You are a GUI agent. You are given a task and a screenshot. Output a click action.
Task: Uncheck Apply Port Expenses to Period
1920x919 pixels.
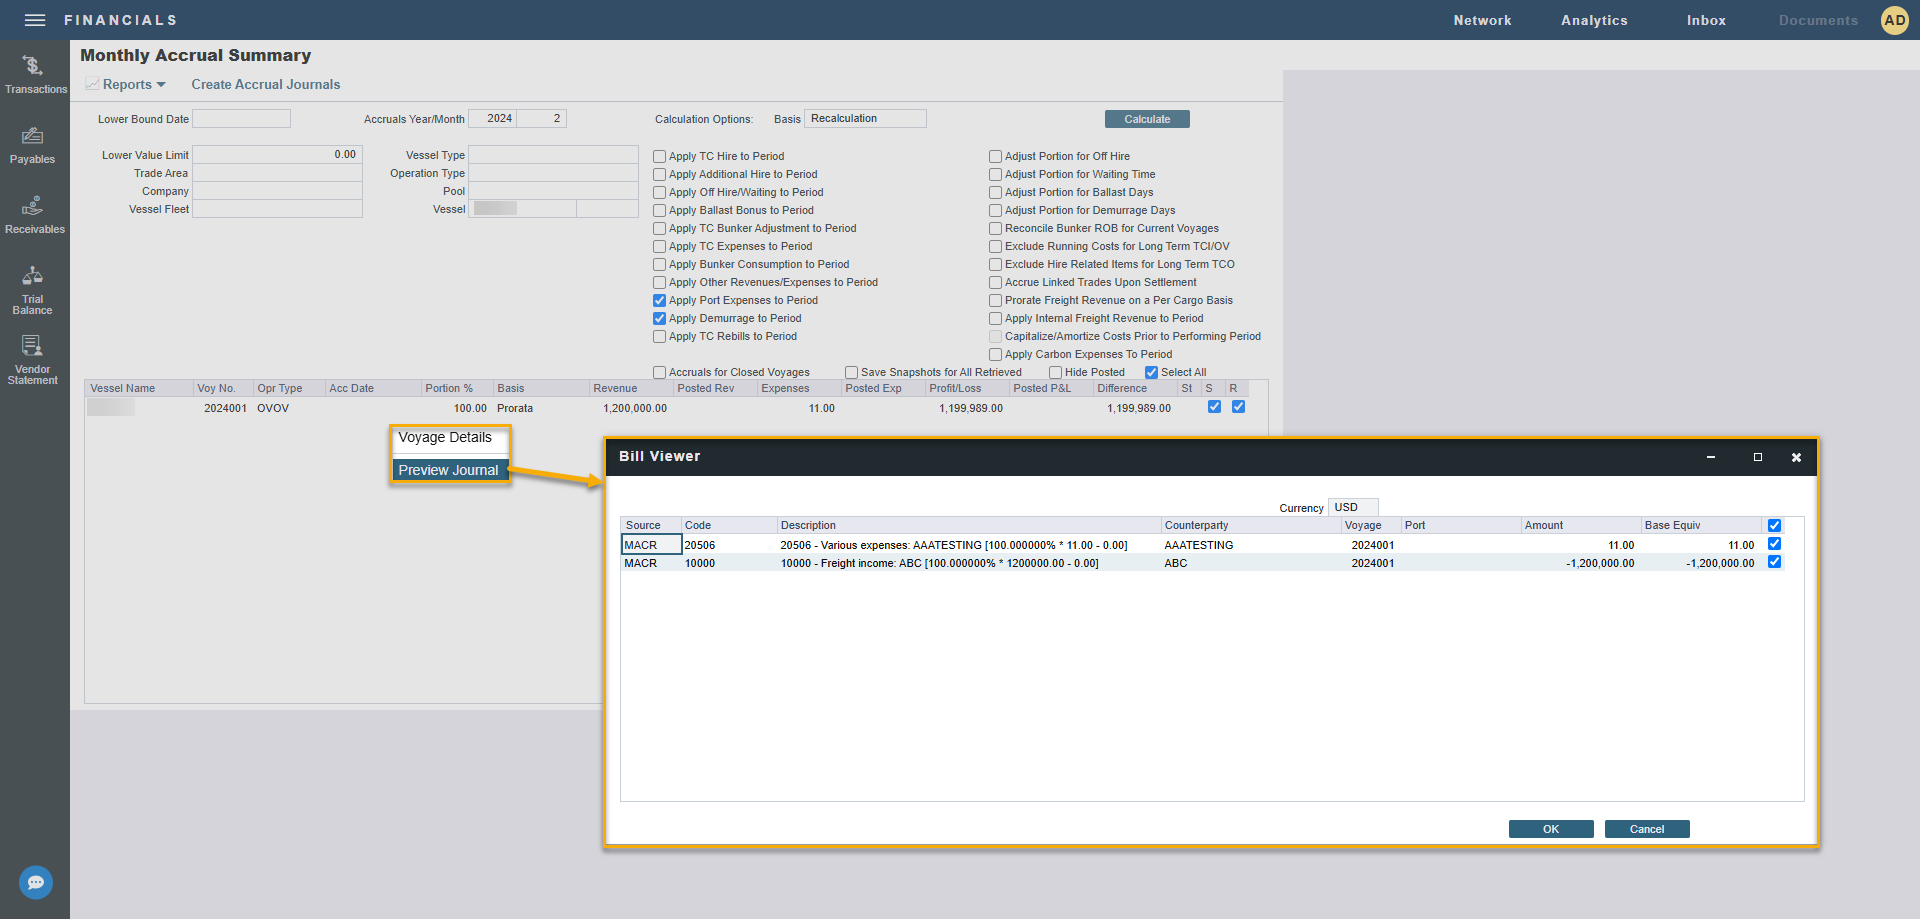(660, 301)
